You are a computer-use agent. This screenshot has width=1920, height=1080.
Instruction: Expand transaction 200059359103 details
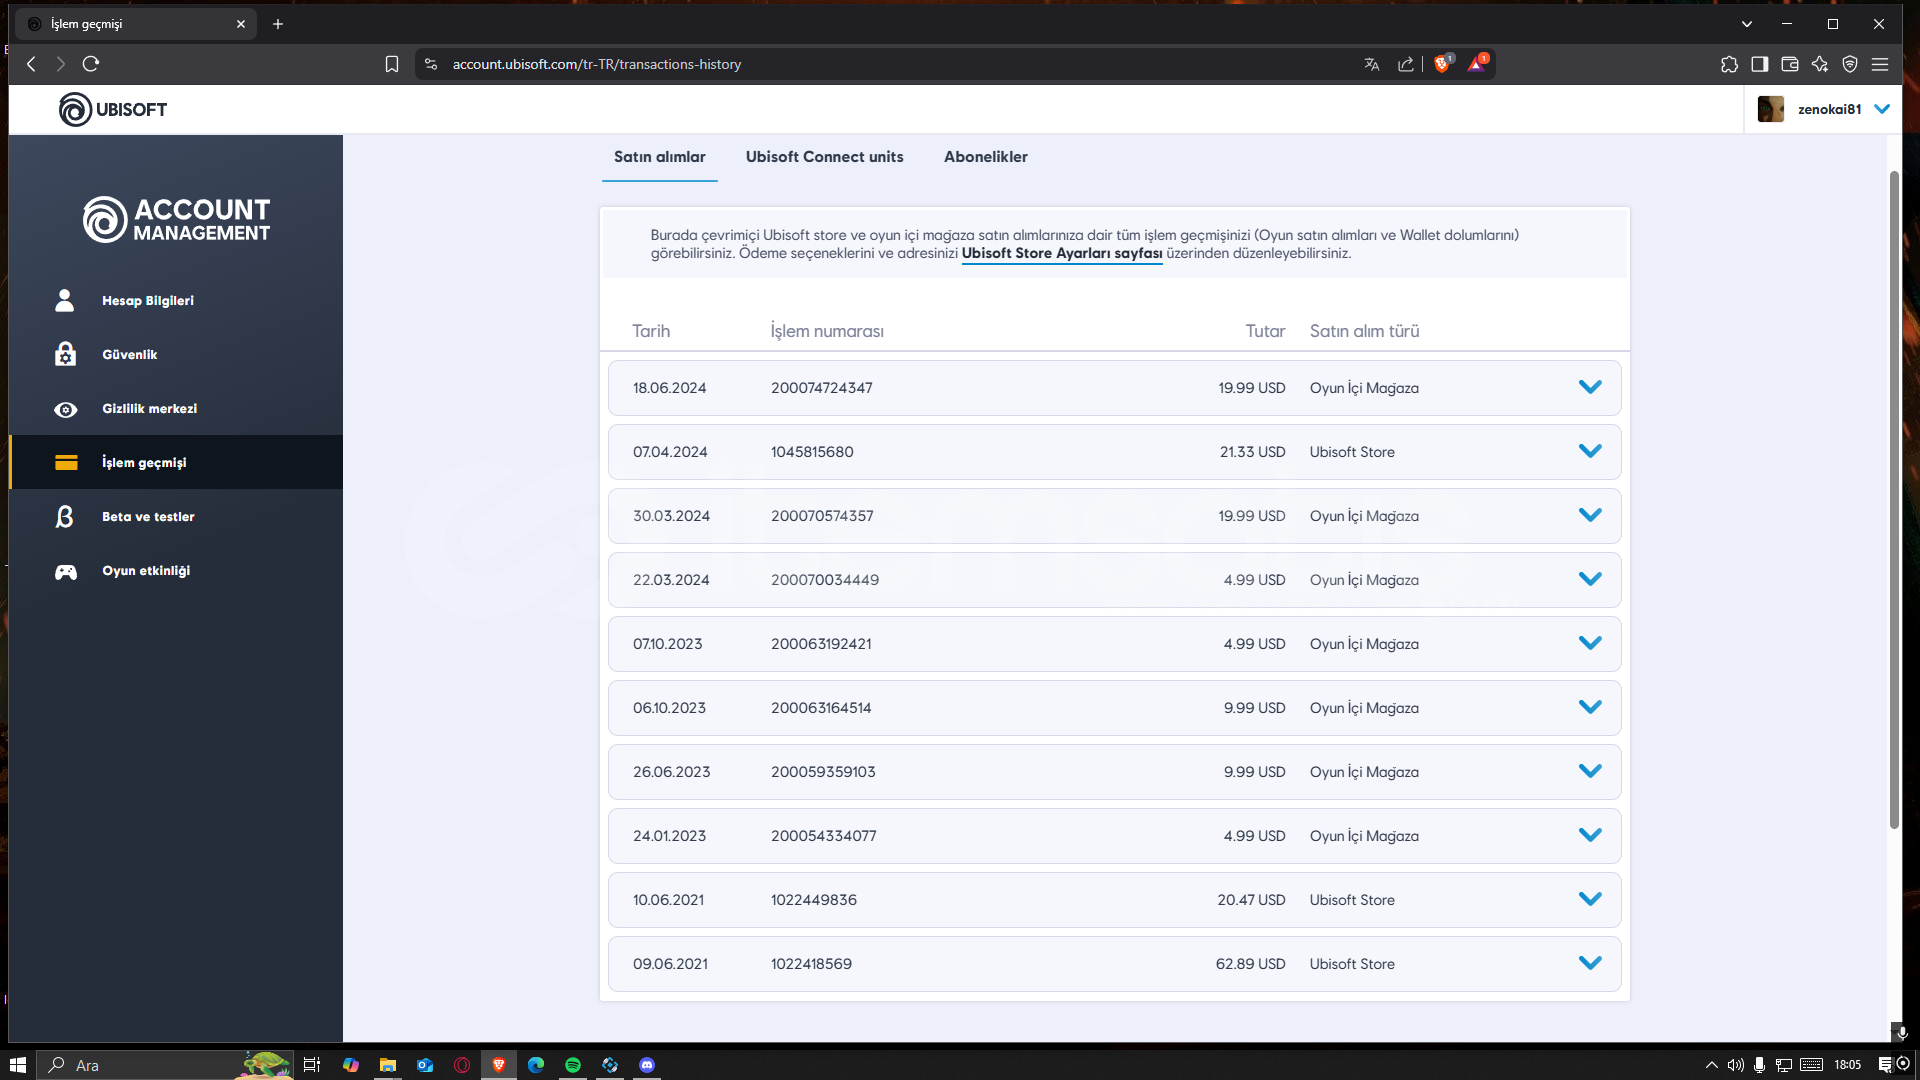(x=1590, y=771)
